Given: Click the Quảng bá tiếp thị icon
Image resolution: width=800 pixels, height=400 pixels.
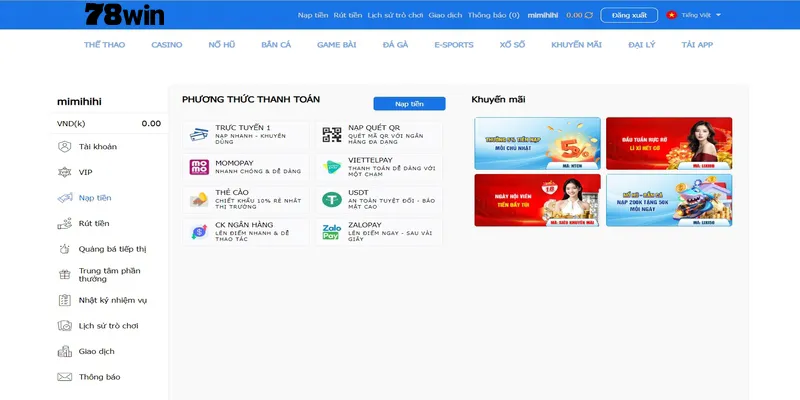Looking at the screenshot, I should (64, 249).
